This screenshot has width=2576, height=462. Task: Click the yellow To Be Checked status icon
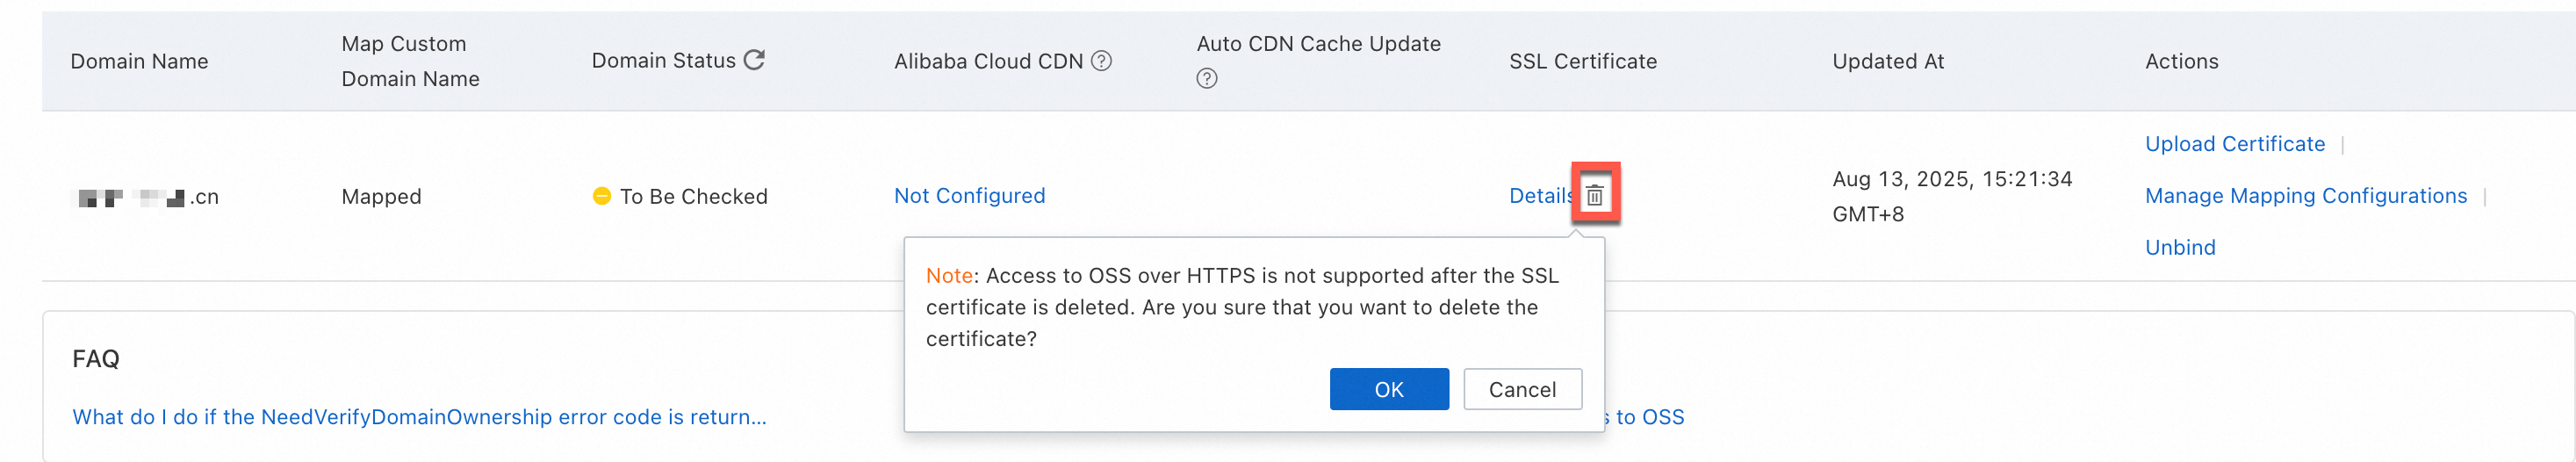point(601,196)
